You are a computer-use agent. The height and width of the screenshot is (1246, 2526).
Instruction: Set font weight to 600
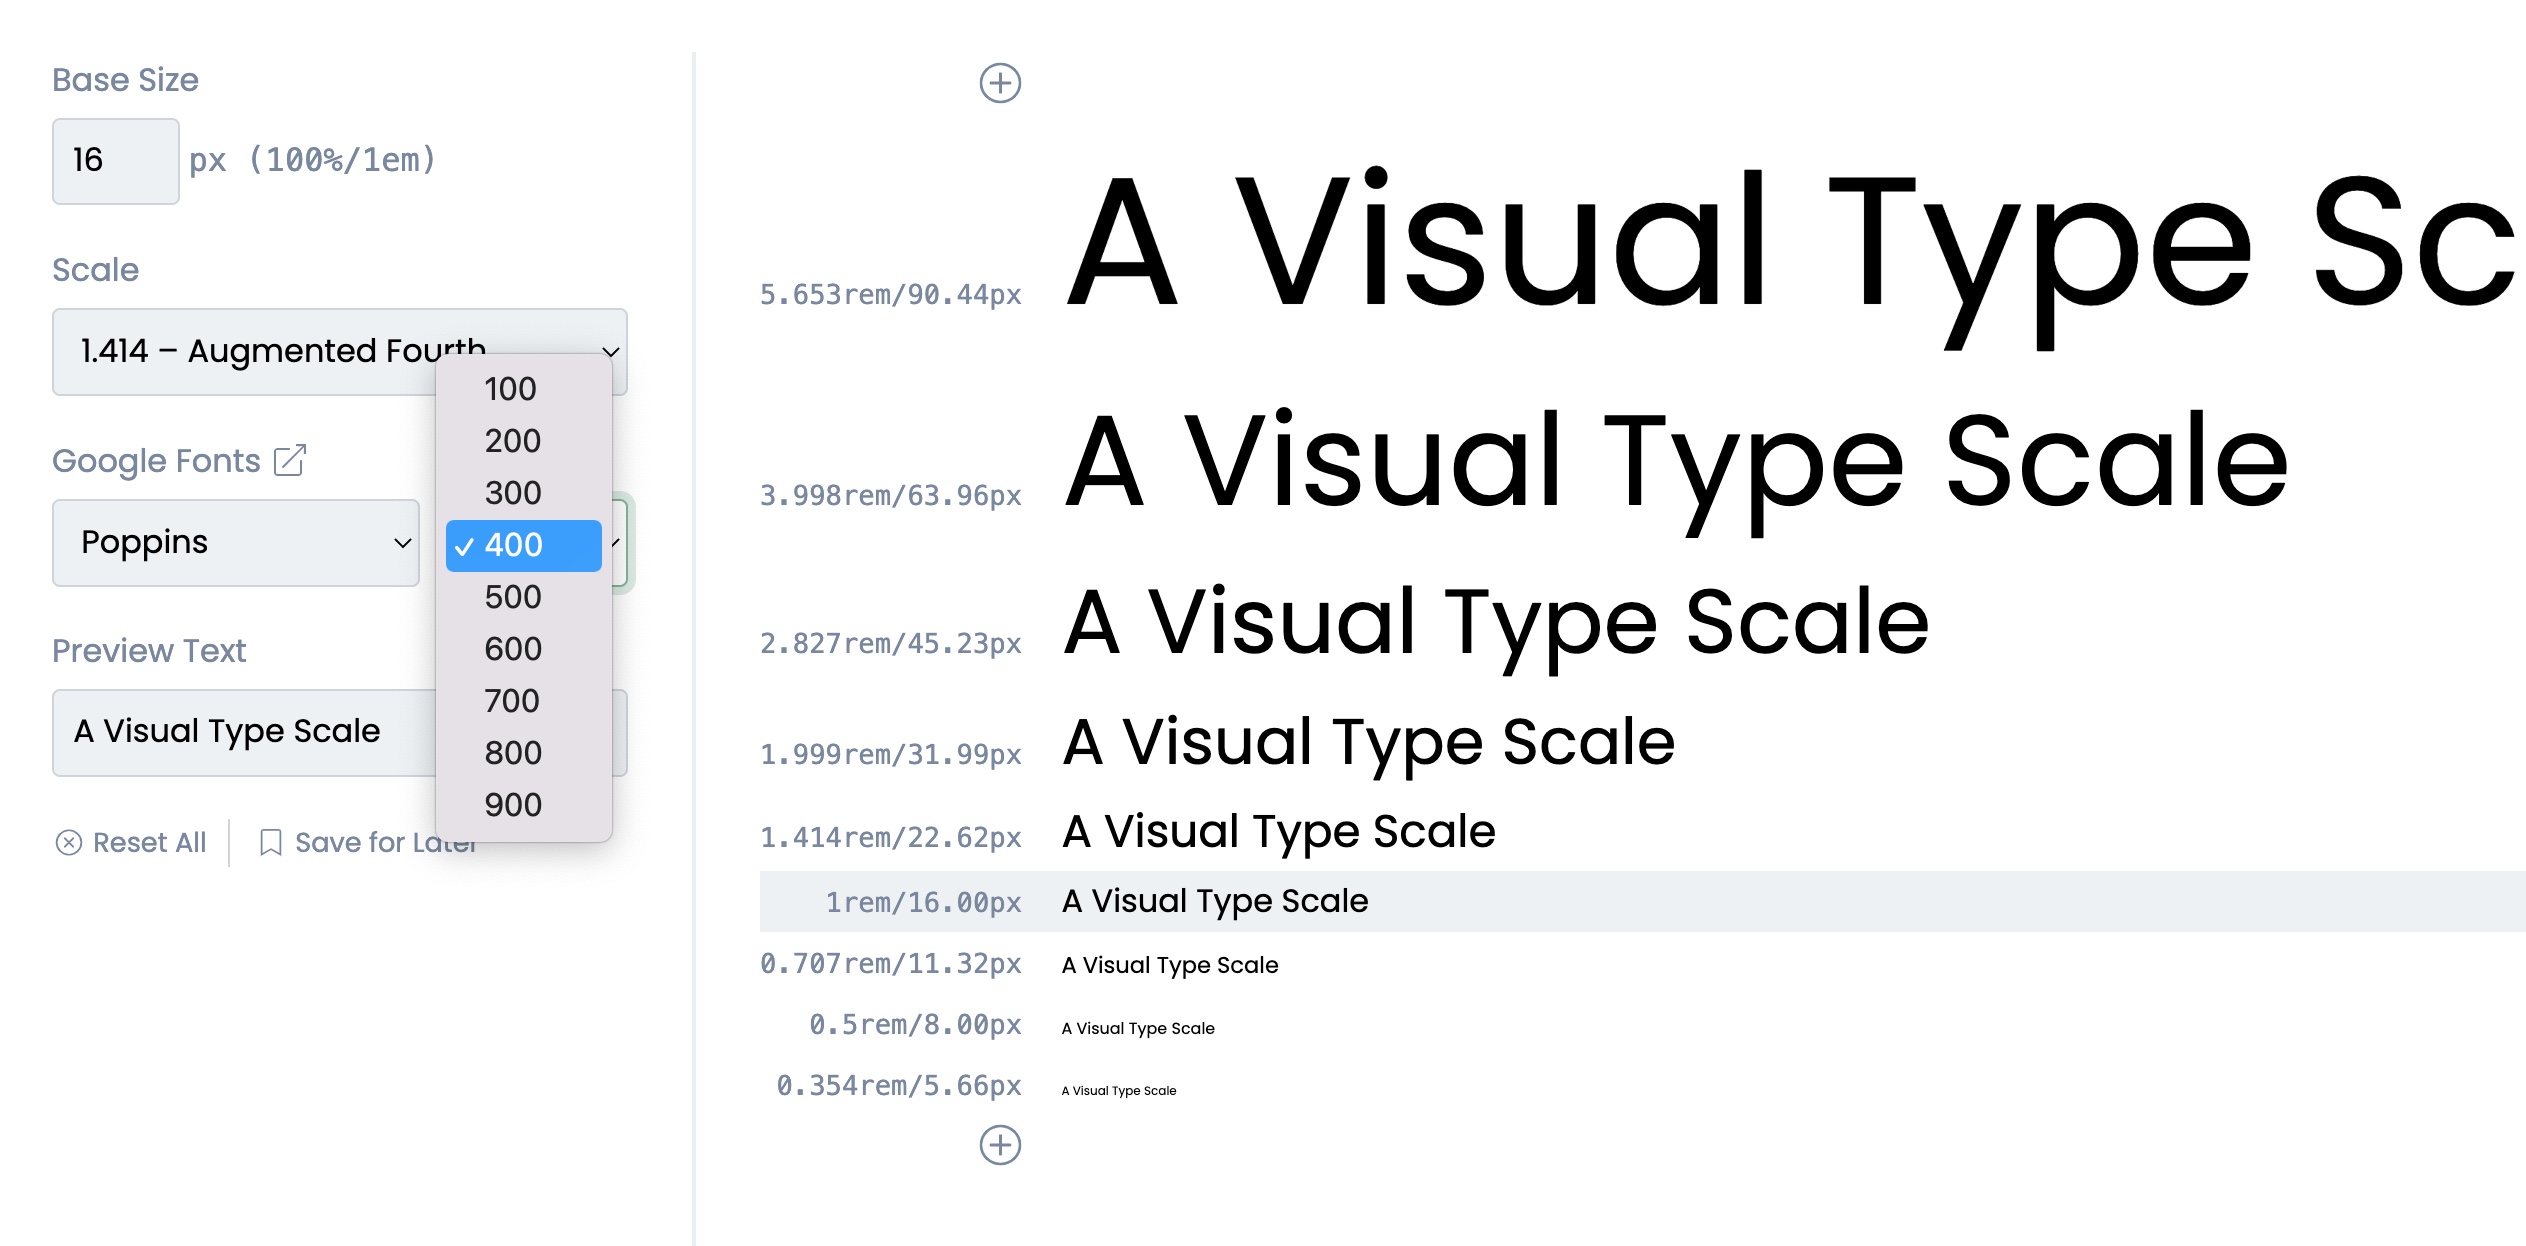coord(512,649)
